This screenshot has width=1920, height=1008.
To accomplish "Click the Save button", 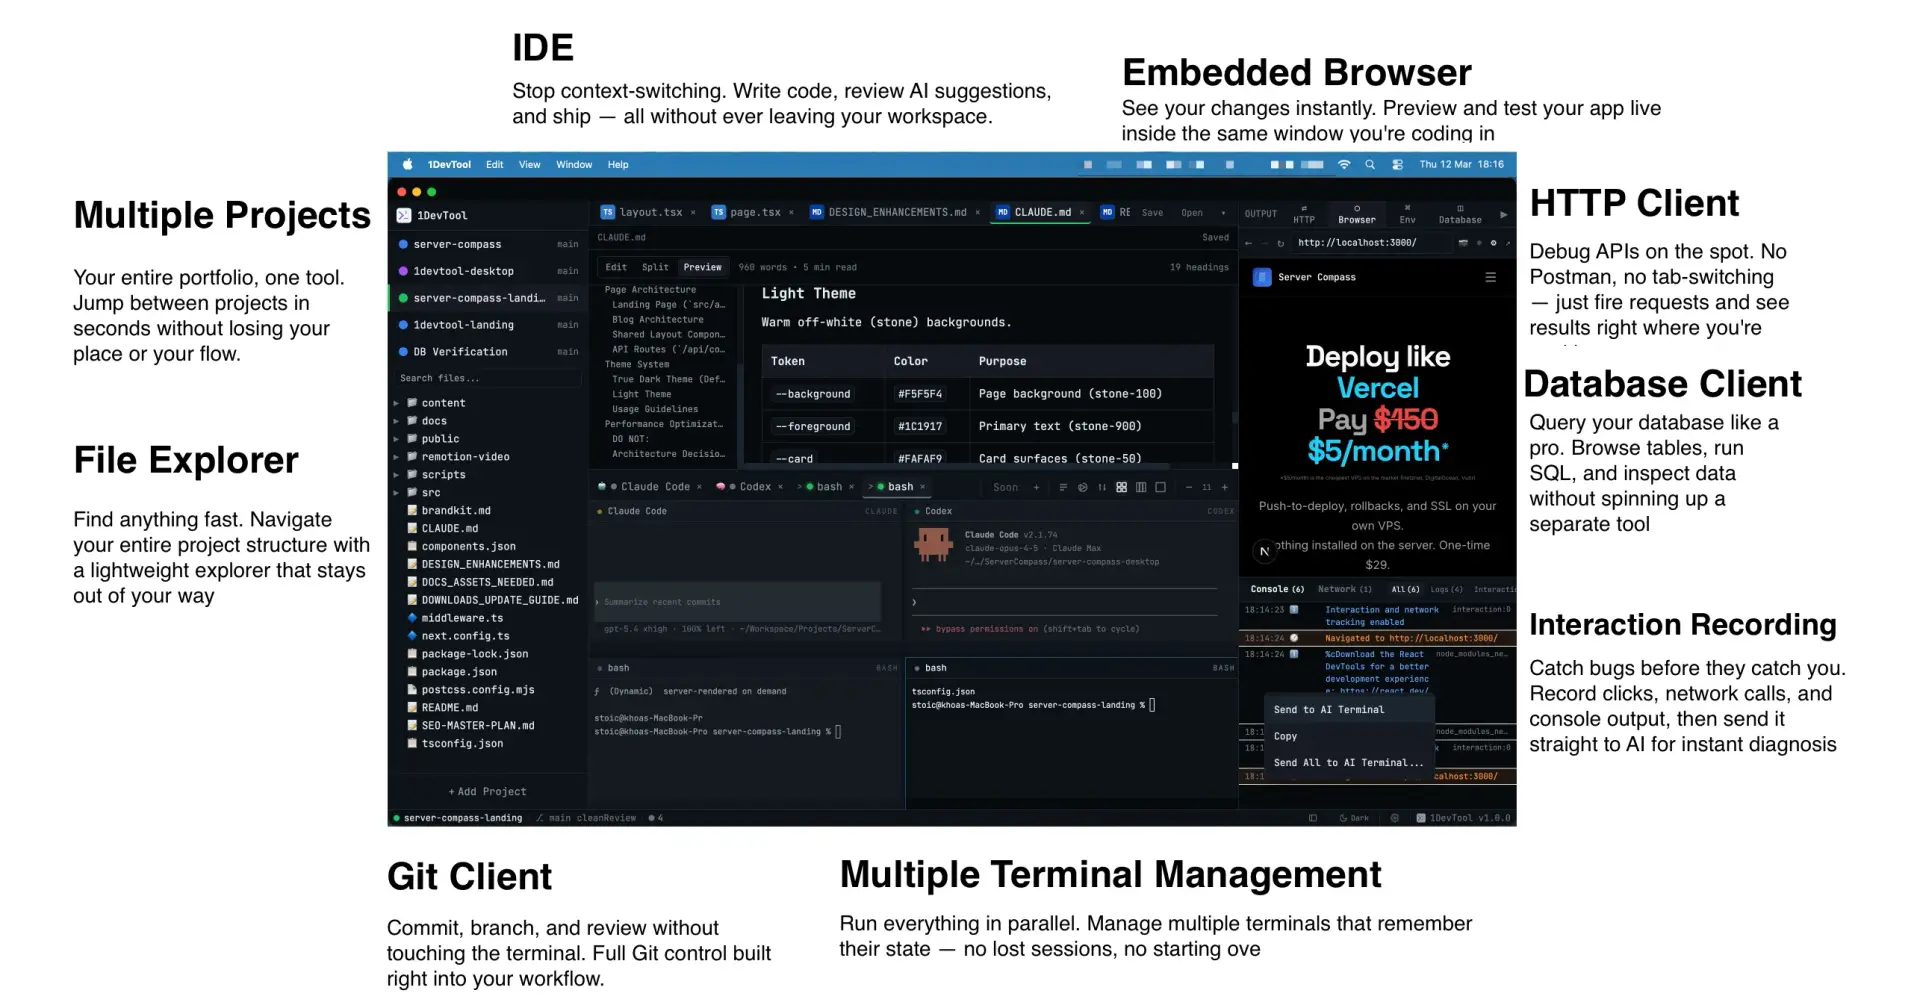I will tap(1152, 213).
